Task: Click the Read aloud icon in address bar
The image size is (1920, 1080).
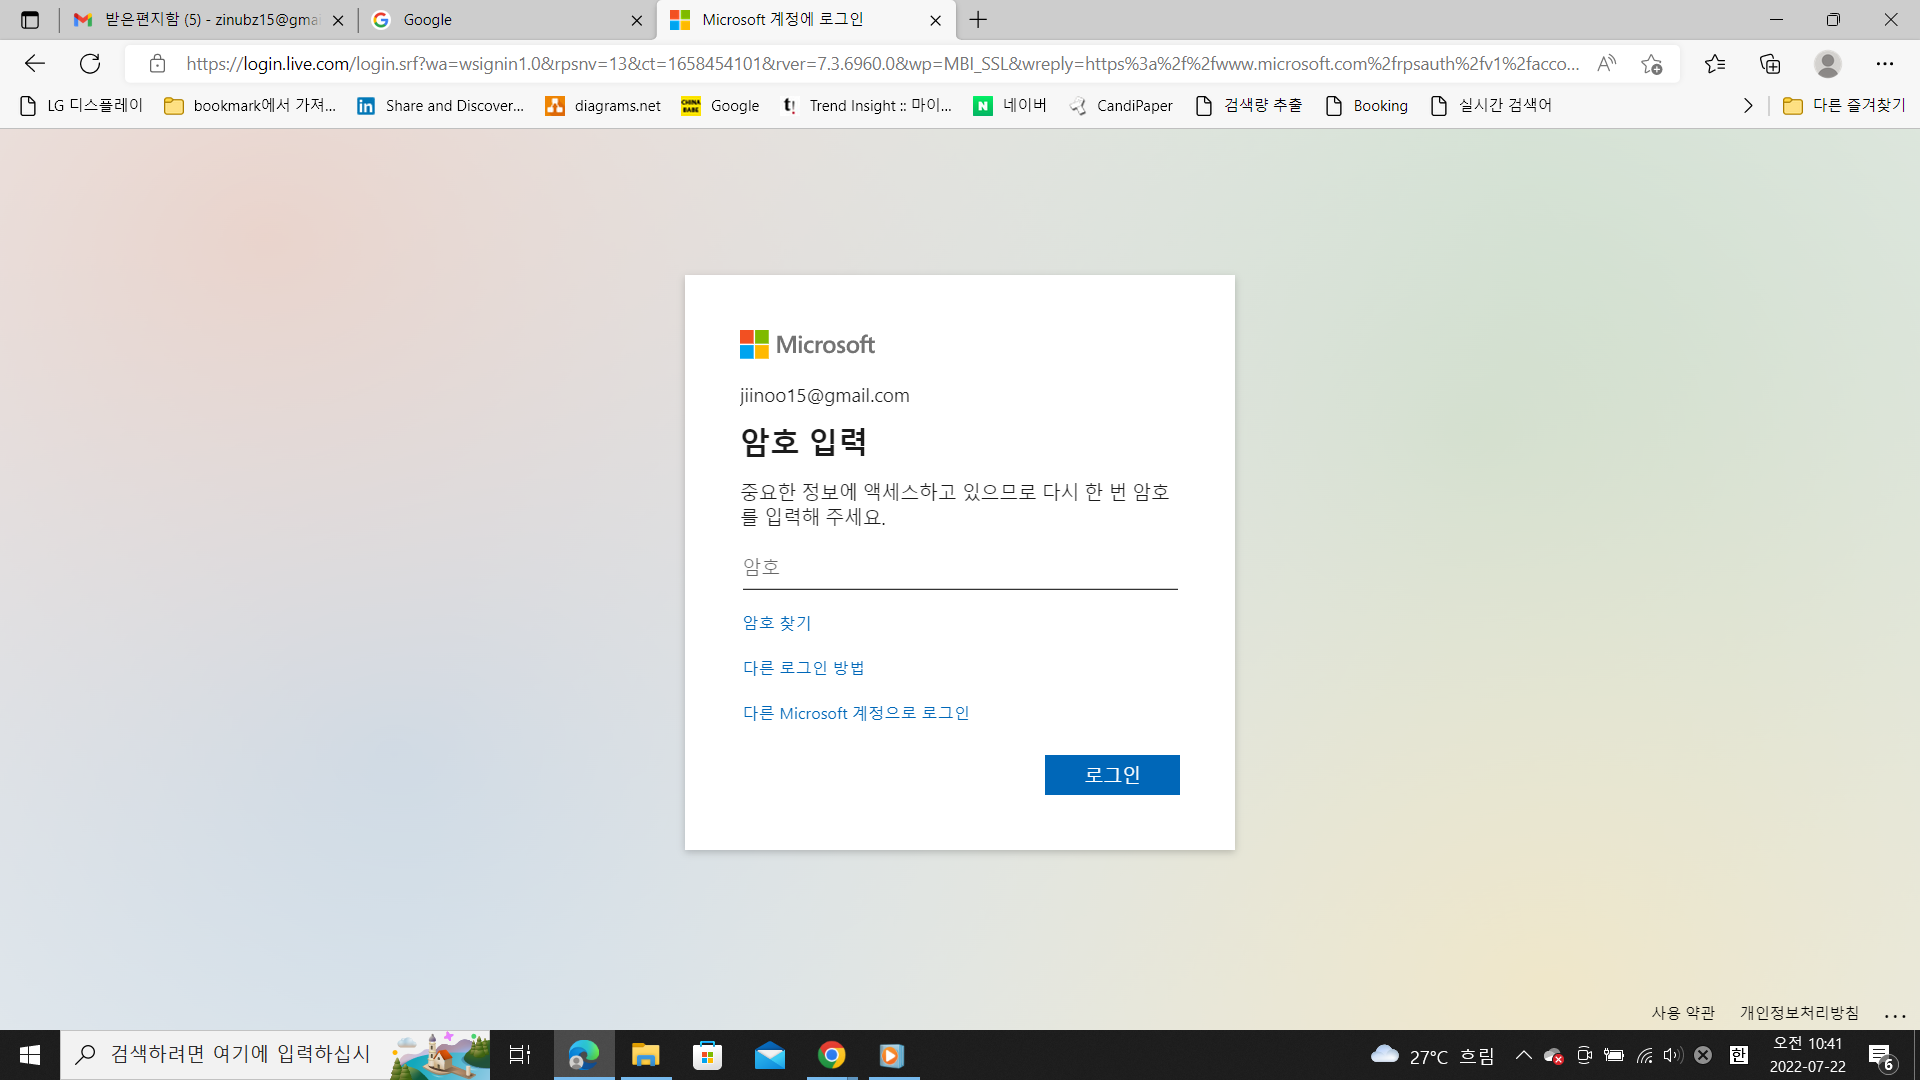Action: [x=1606, y=64]
